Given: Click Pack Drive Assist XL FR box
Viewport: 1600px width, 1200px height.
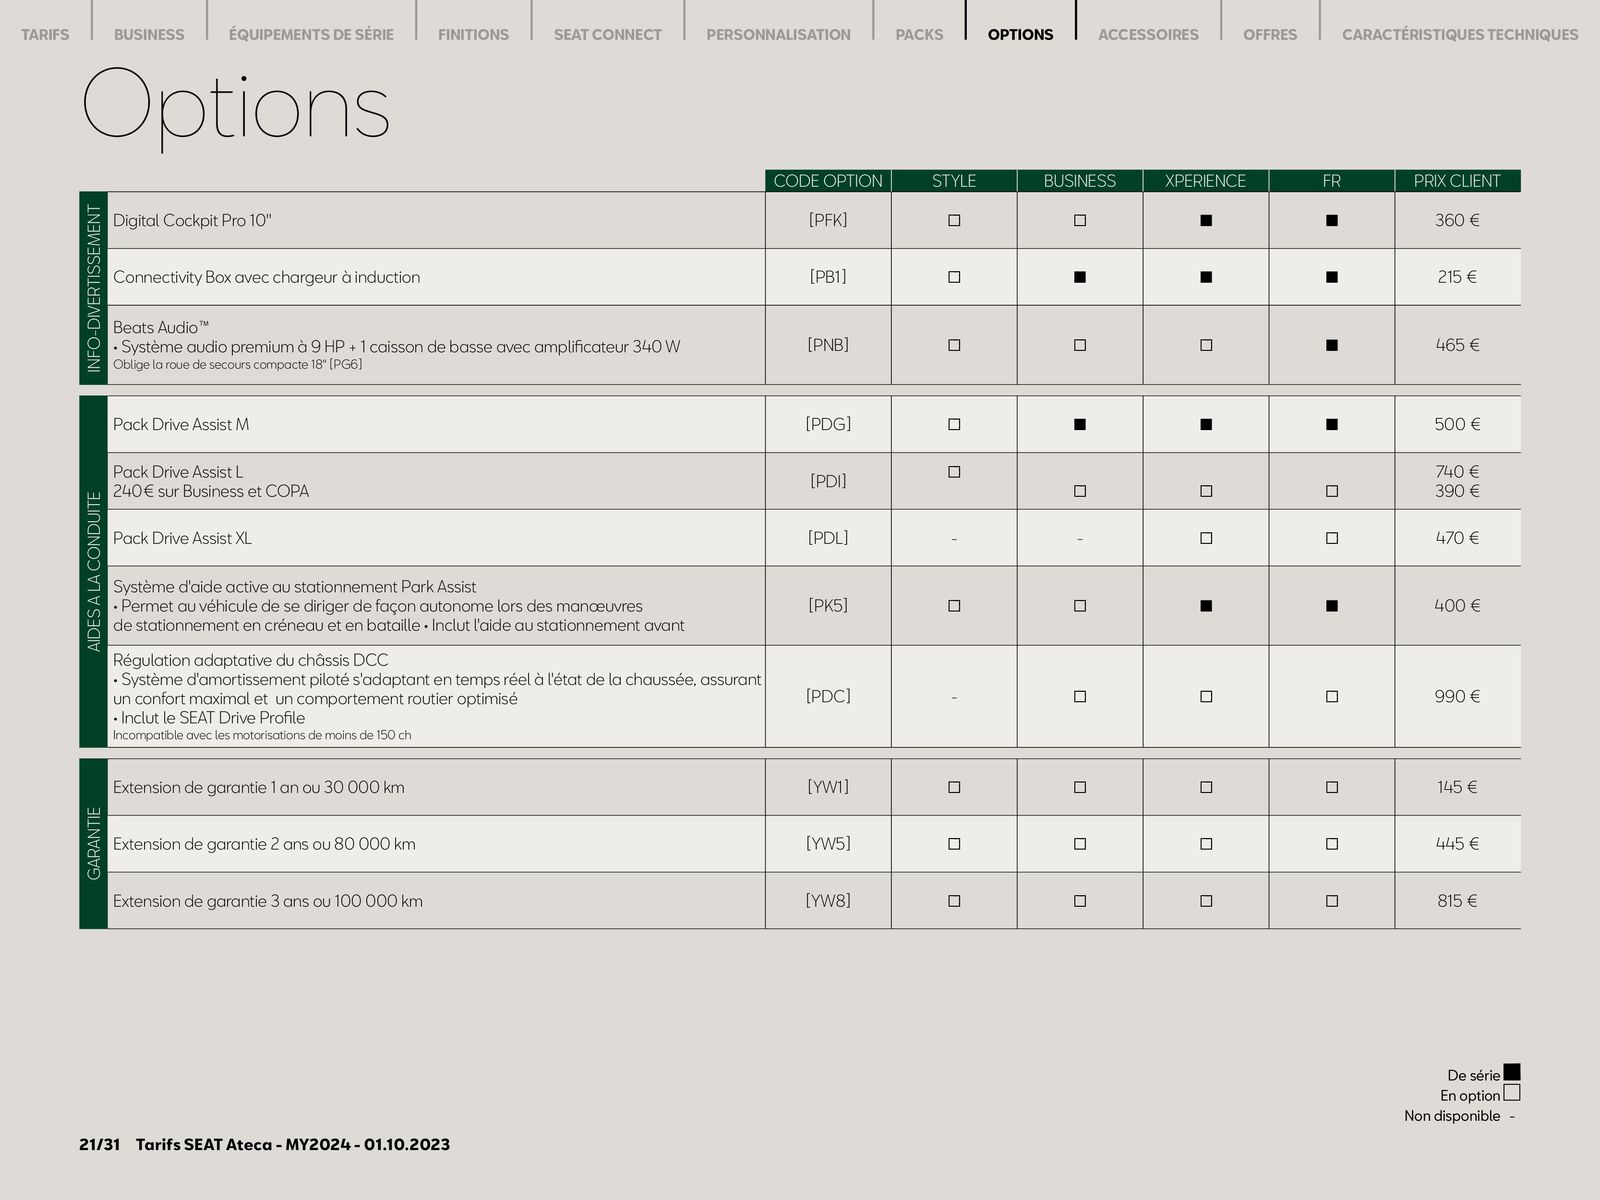Looking at the screenshot, I should pos(1332,538).
